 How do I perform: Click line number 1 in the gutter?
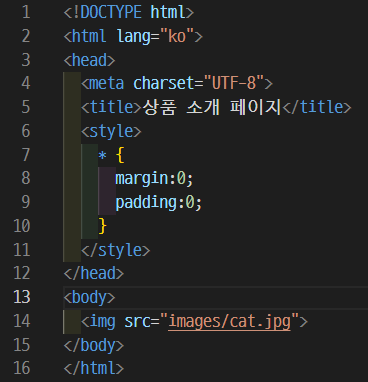pyautogui.click(x=26, y=12)
